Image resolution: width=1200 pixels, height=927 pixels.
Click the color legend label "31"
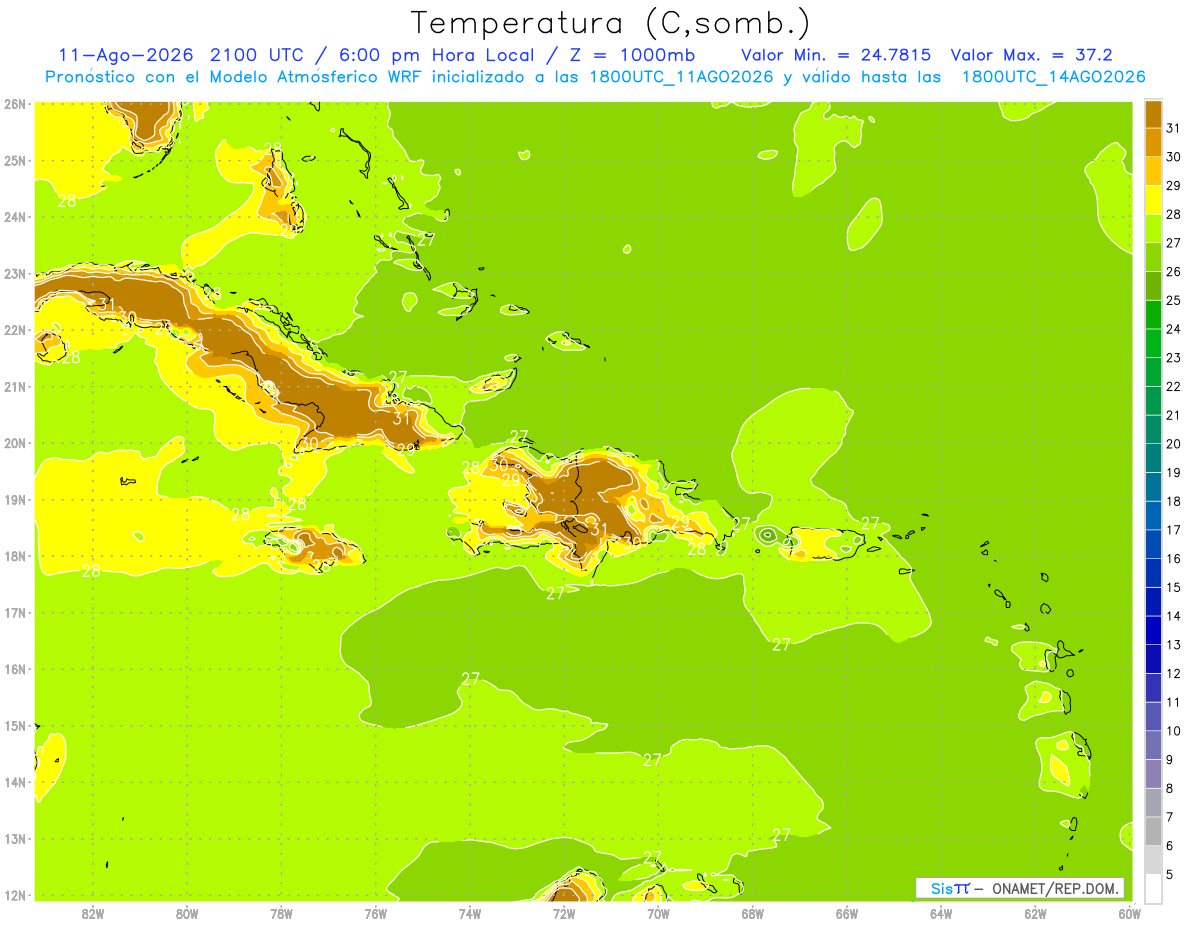[1173, 128]
